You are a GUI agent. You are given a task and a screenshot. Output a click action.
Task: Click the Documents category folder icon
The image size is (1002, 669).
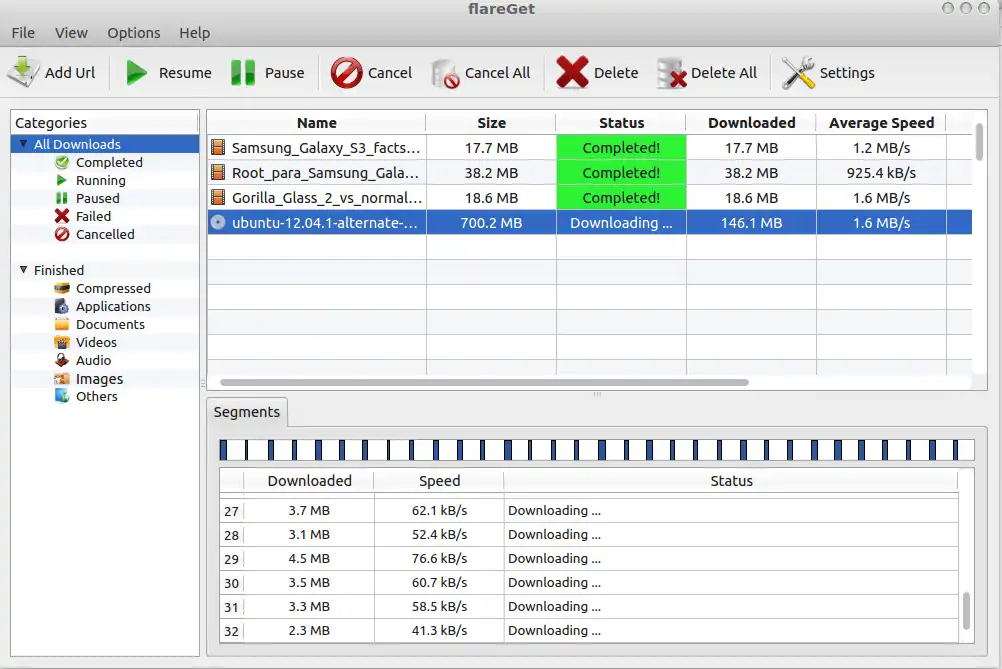(x=62, y=324)
